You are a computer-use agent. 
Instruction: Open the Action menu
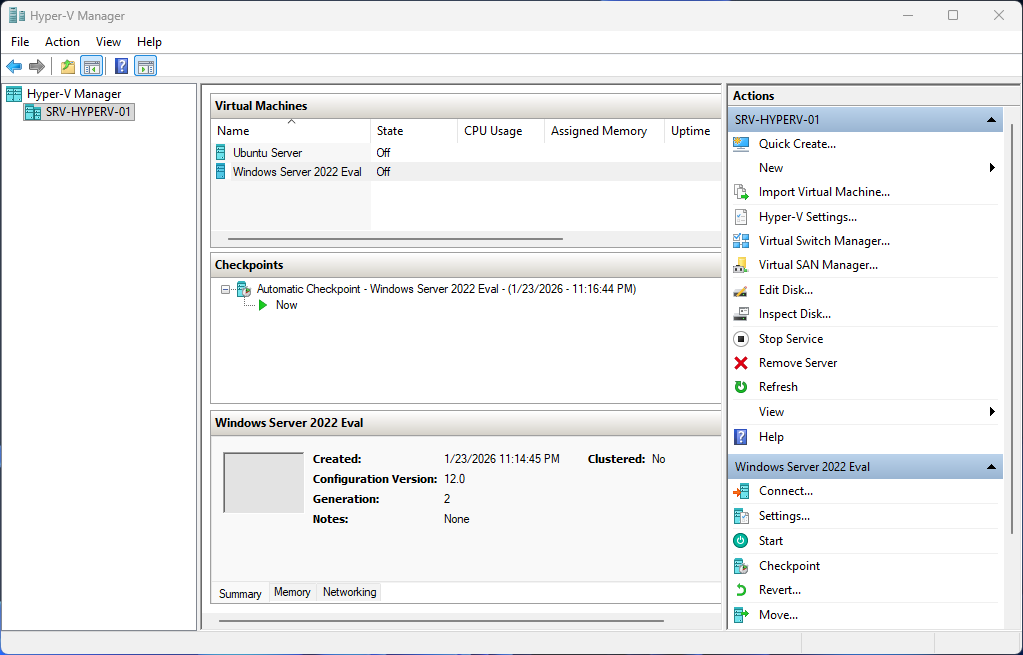(62, 42)
